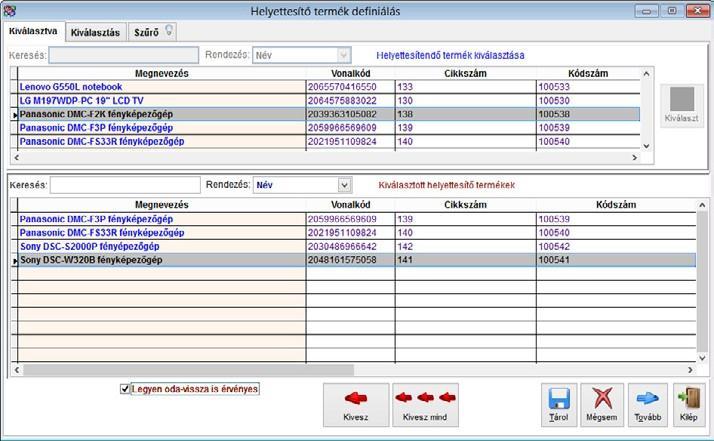Viewport: 714px width, 441px height.
Task: Open the upper disabled Rendezés dropdown
Action: (x=345, y=55)
